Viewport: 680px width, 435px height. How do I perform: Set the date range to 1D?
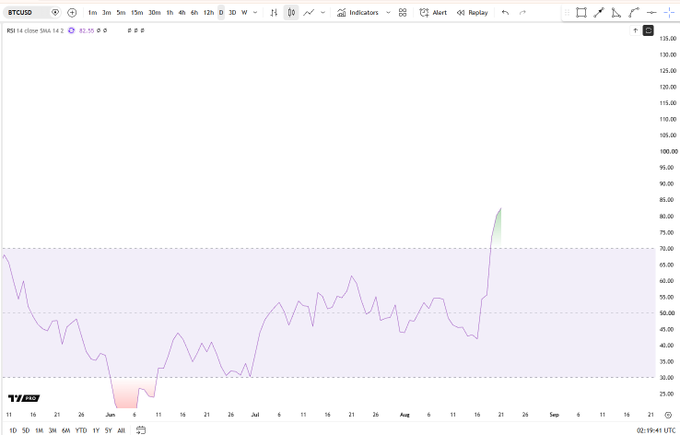tap(13, 430)
